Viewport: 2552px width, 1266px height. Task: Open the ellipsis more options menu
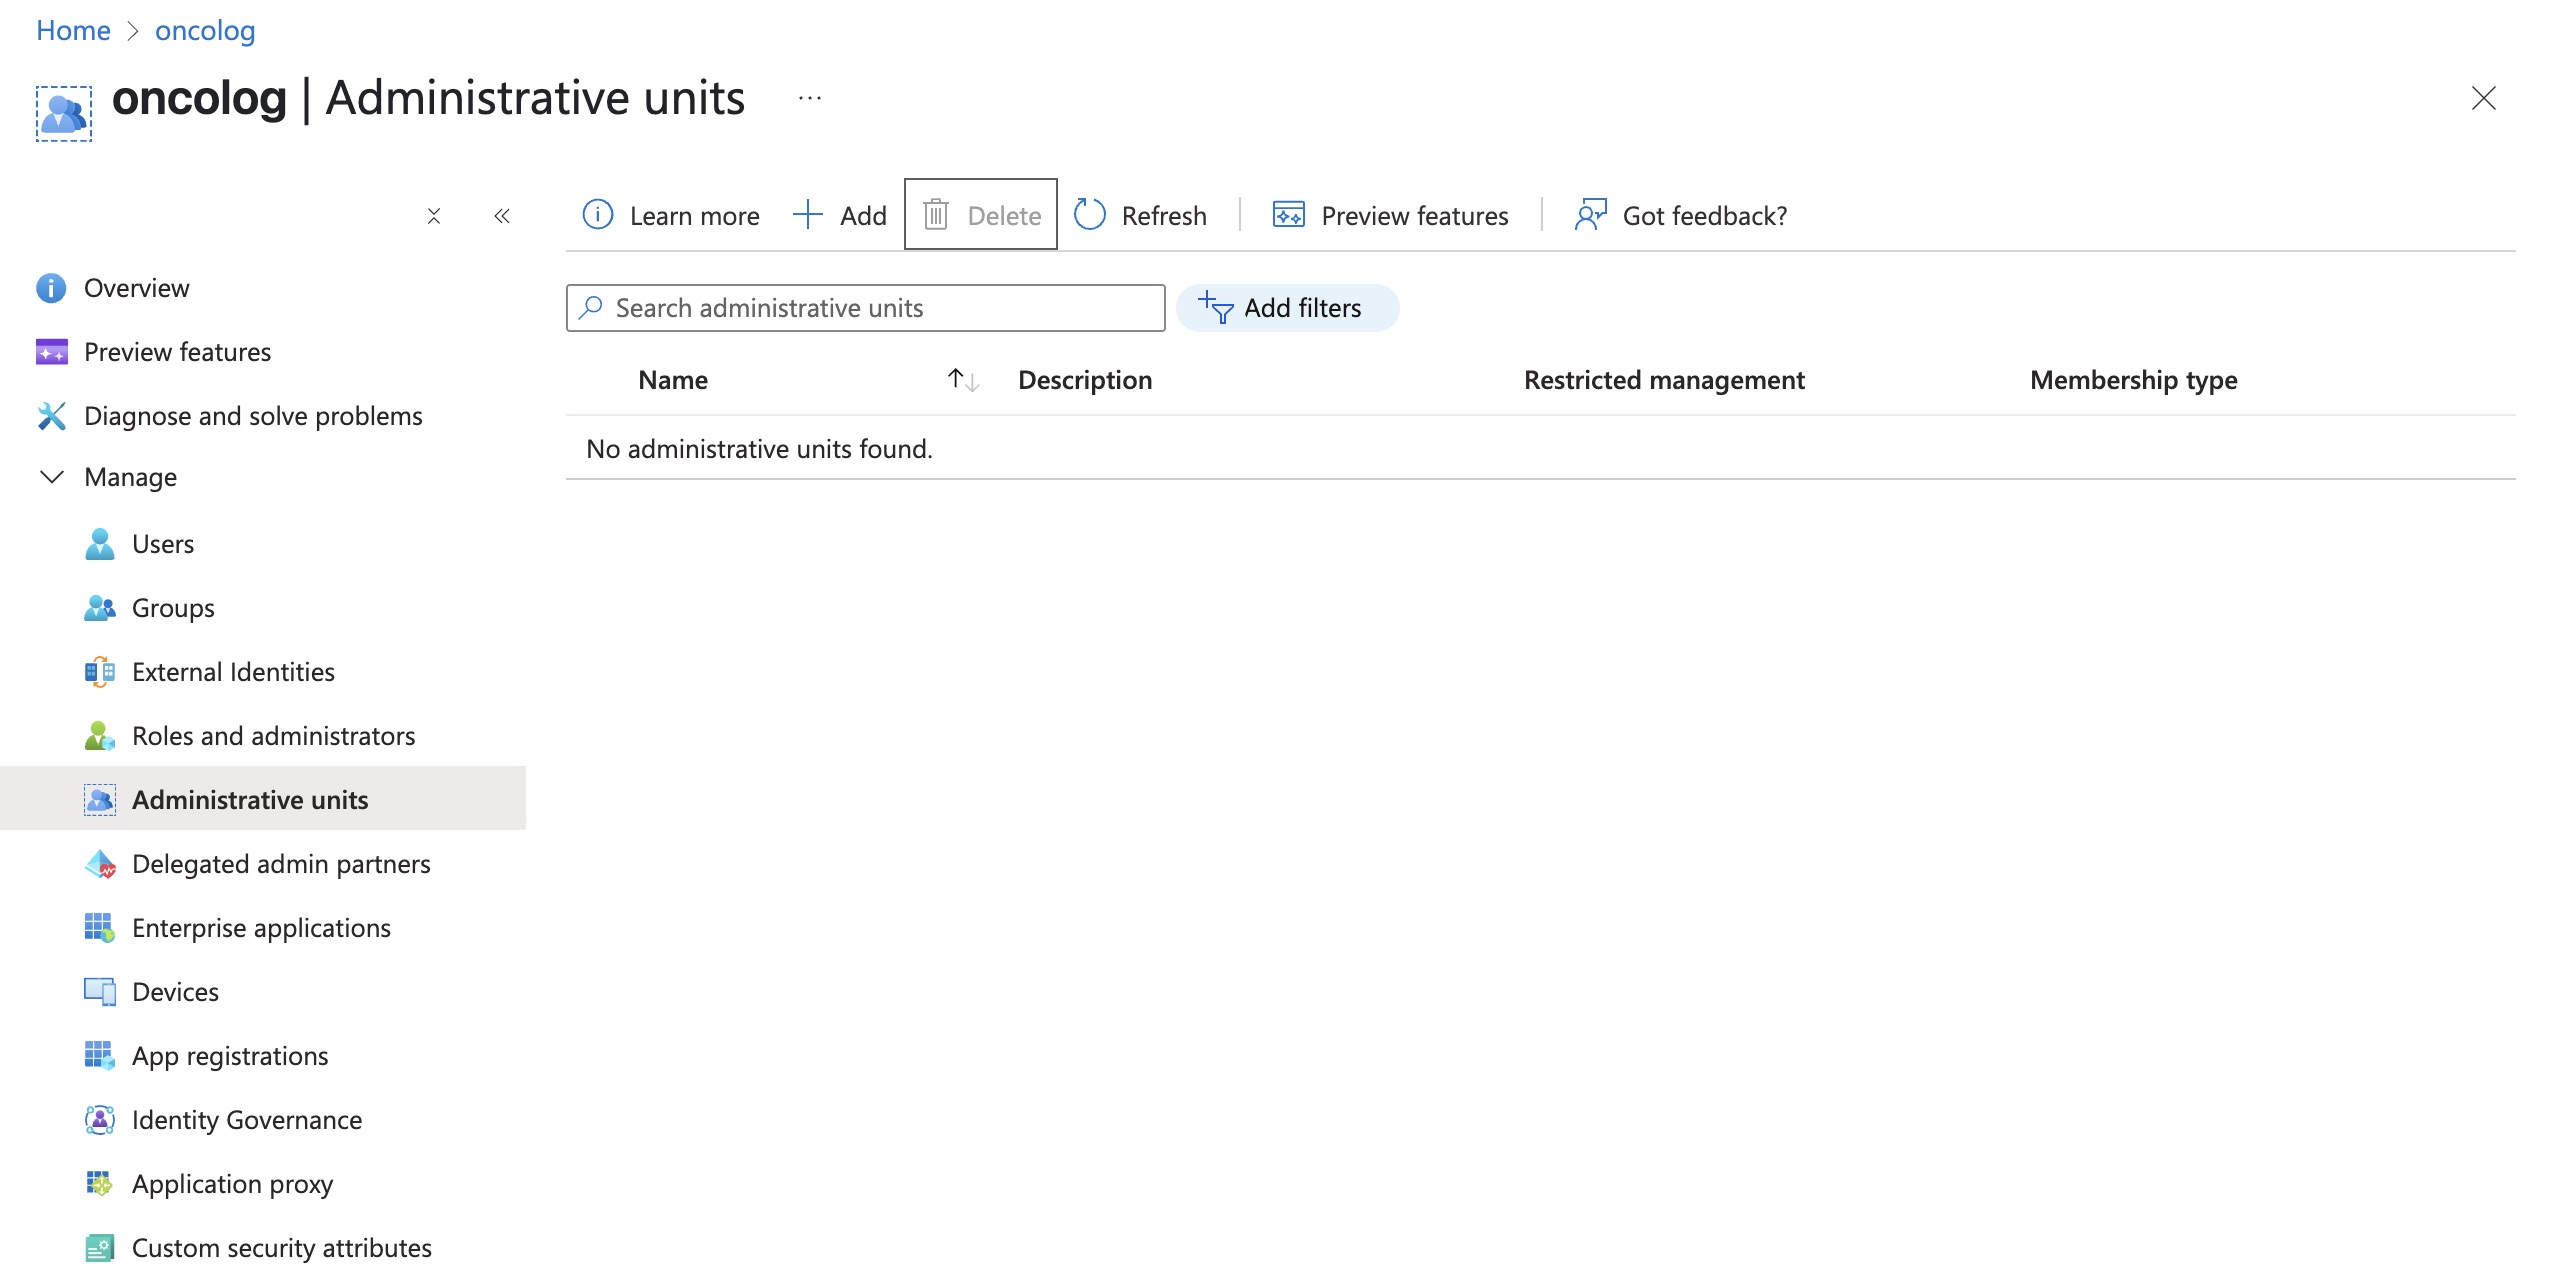[x=810, y=98]
